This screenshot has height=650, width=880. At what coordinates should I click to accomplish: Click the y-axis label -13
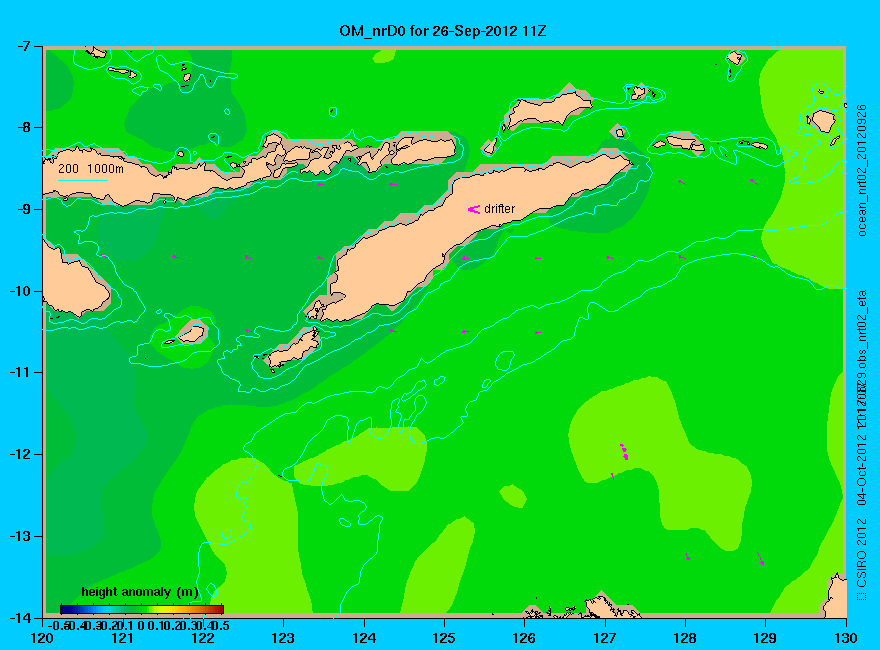[19, 536]
